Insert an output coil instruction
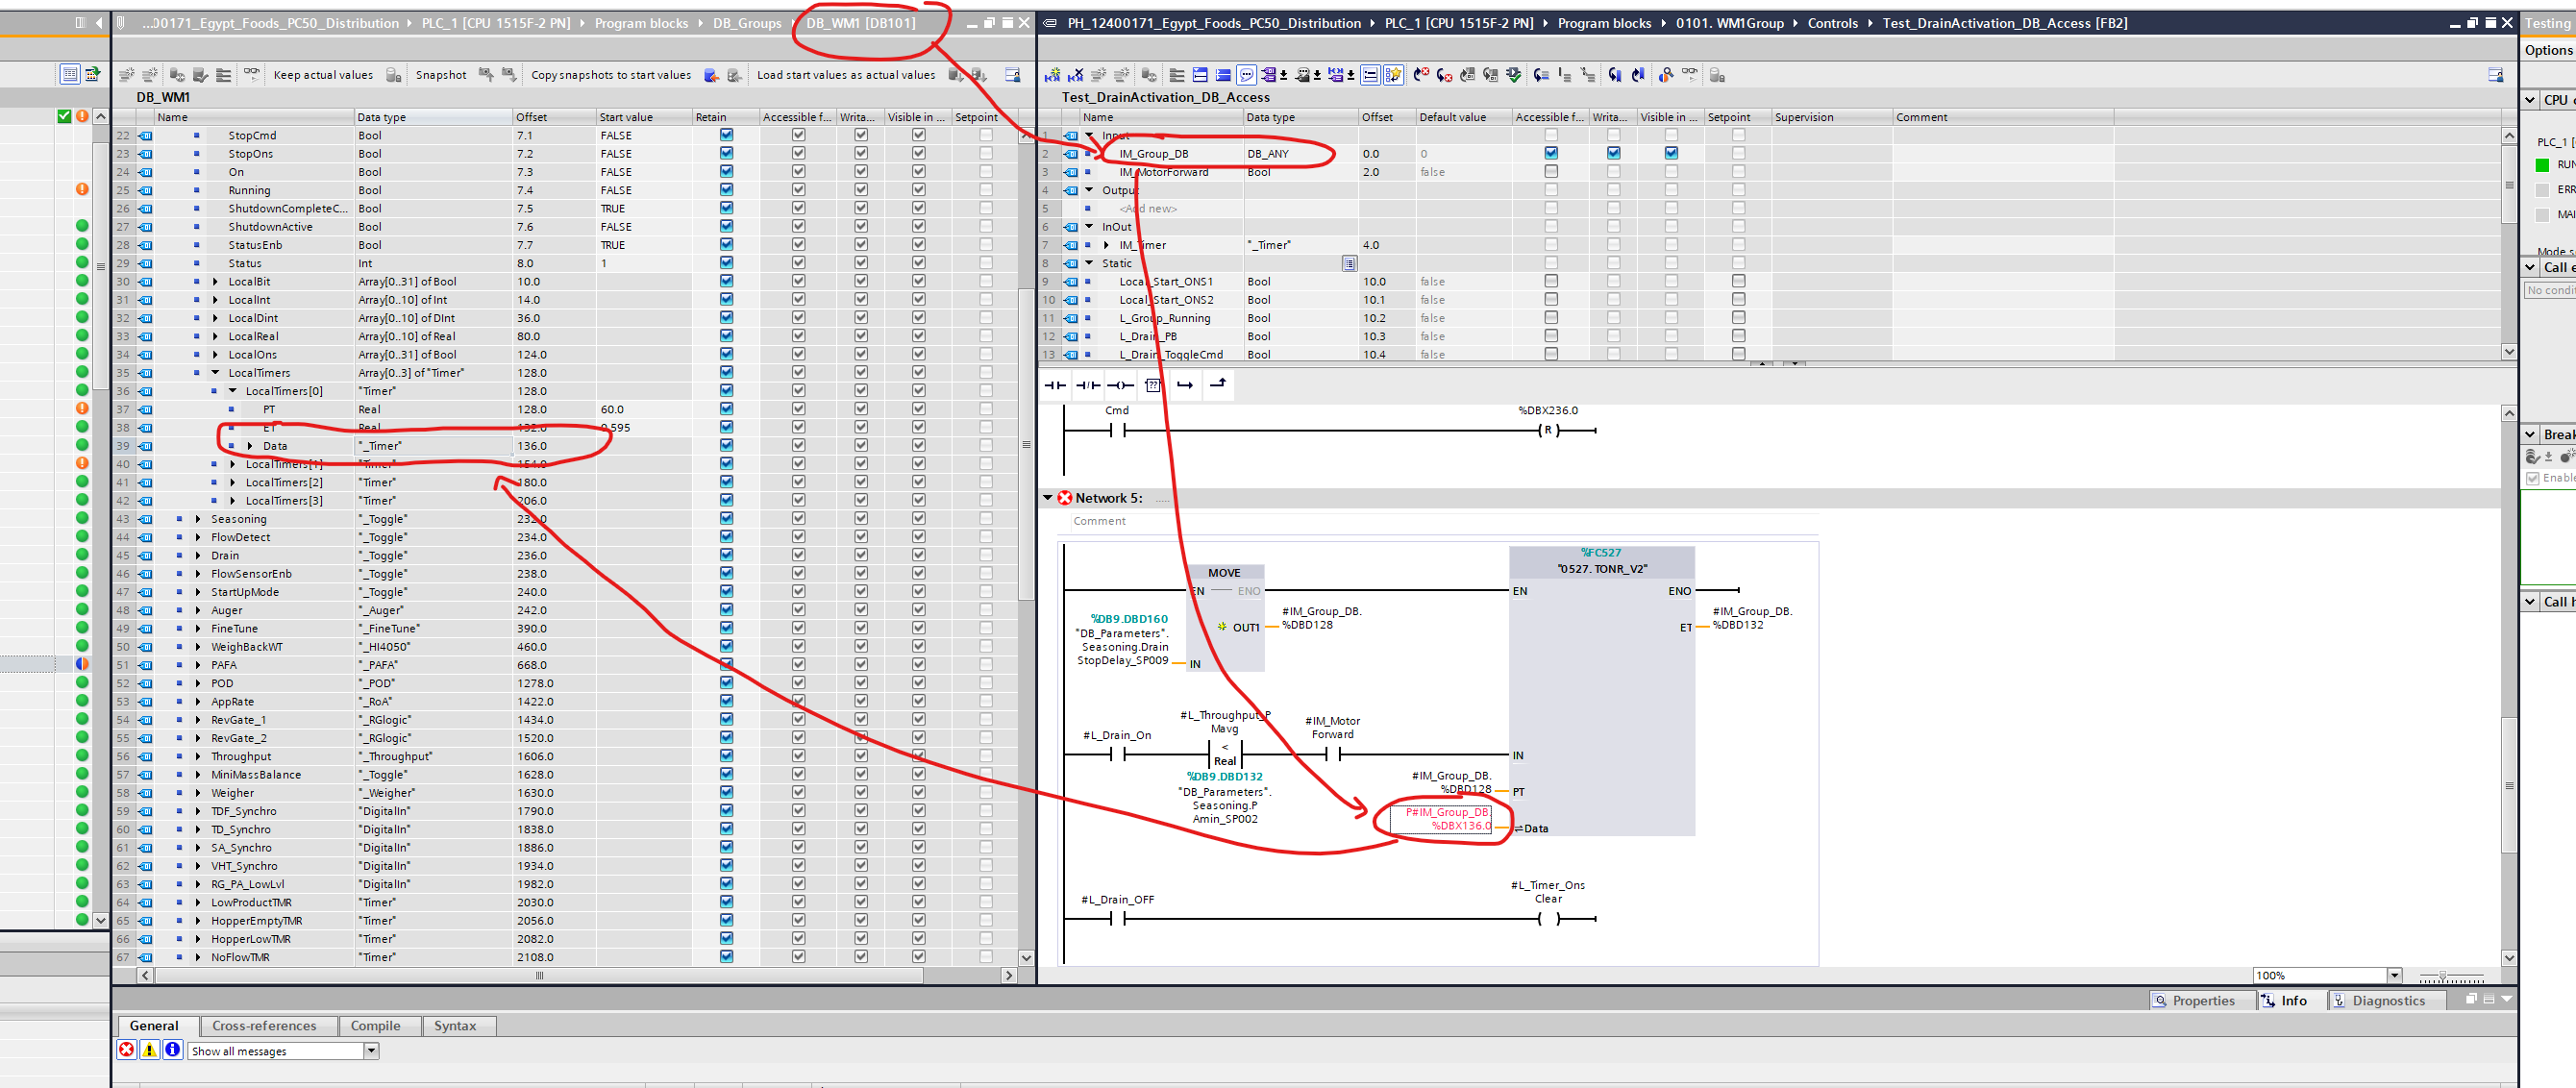2576x1088 pixels. pos(1120,385)
